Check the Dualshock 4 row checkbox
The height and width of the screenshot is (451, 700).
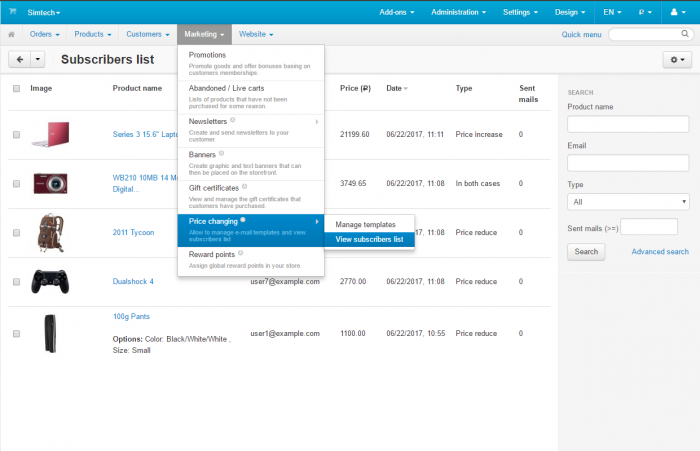(x=17, y=282)
